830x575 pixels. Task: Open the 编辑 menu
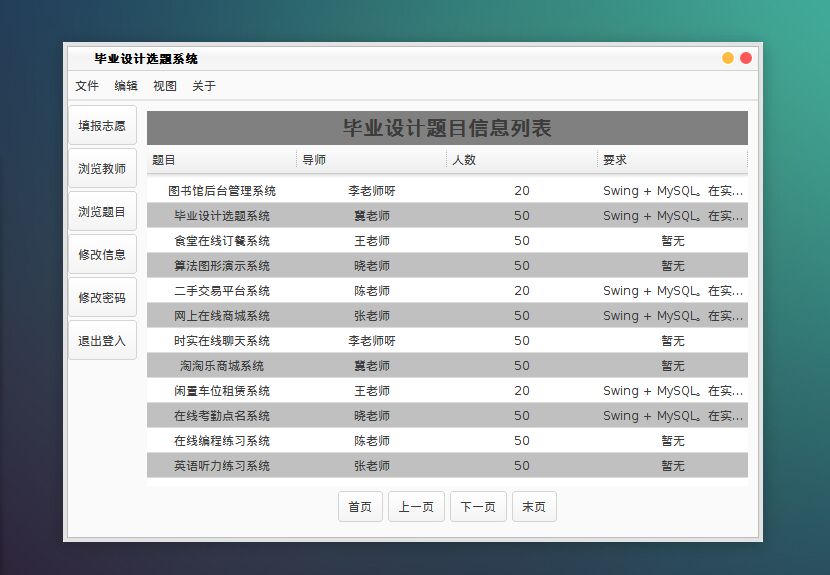pos(126,86)
